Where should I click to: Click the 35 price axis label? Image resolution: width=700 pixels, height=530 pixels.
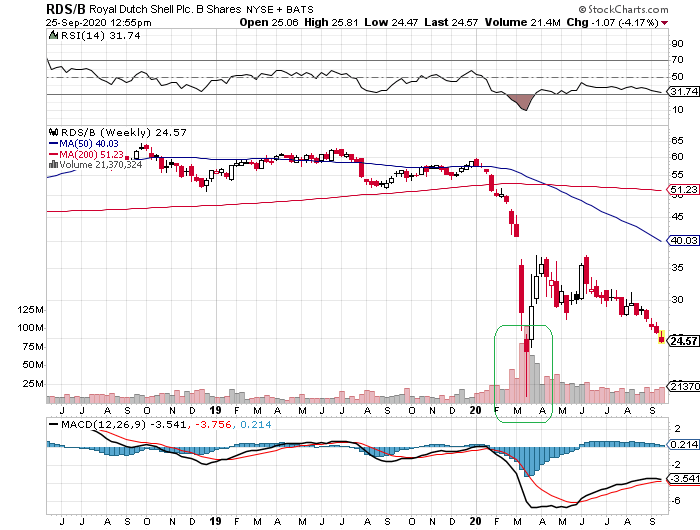click(677, 268)
